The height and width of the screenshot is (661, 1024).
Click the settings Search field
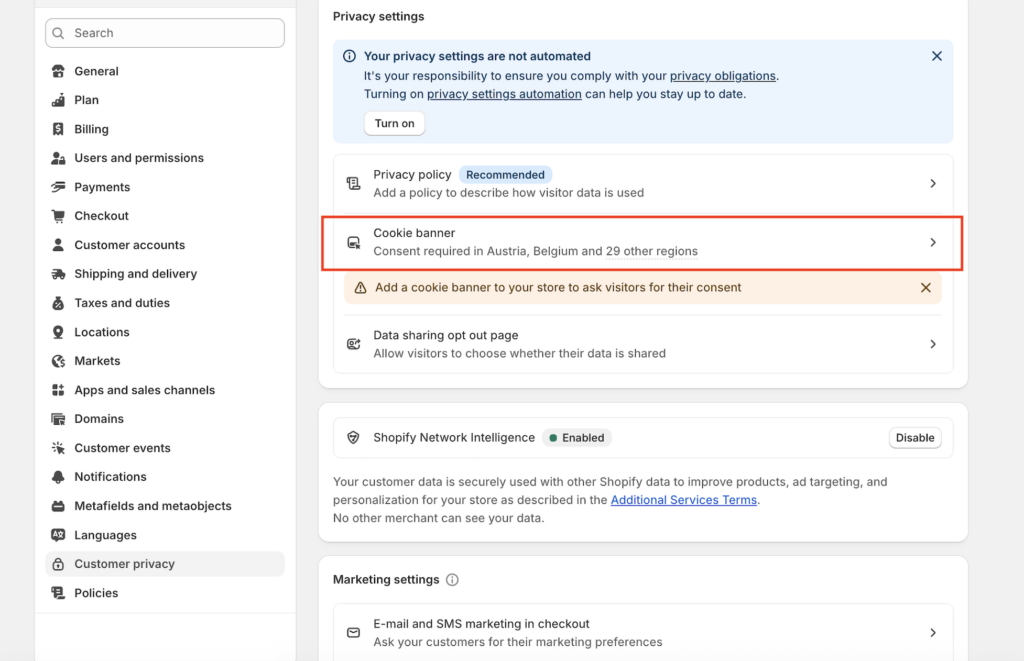coord(165,33)
